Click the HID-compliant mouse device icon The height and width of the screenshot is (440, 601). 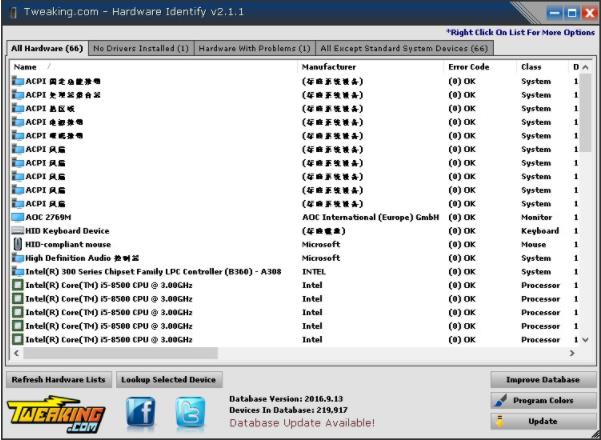click(17, 244)
